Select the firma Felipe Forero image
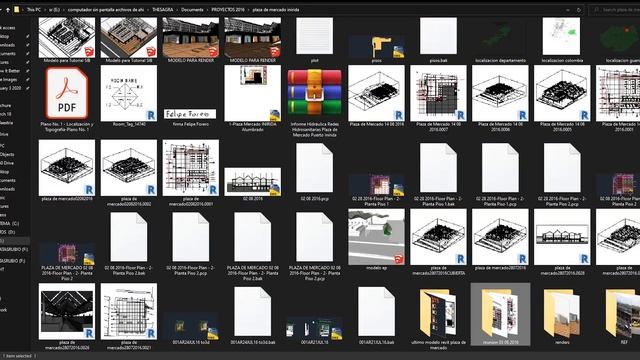The width and height of the screenshot is (640, 360). click(191, 114)
